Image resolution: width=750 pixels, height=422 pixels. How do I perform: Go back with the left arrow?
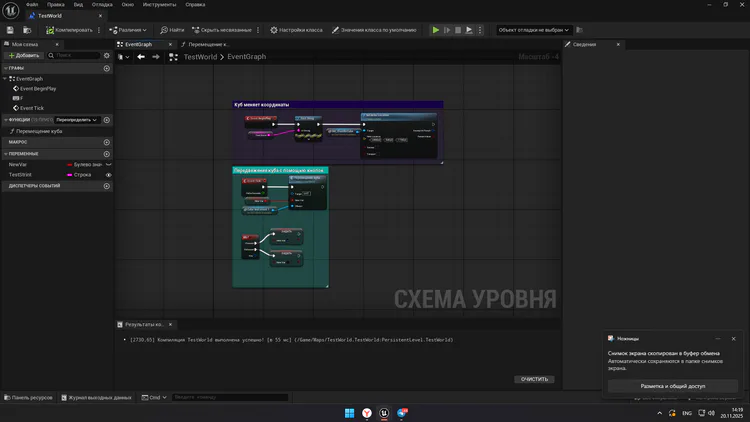click(141, 57)
